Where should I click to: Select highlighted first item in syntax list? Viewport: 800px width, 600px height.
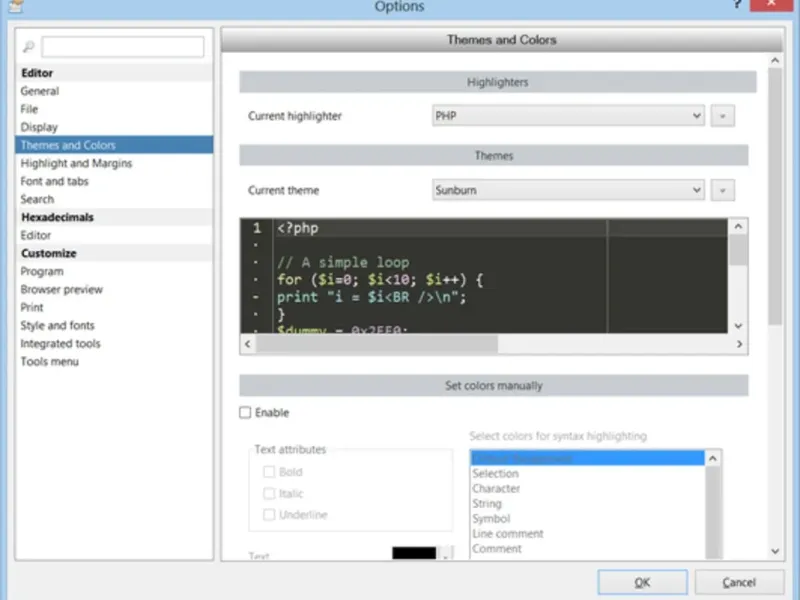pos(587,458)
